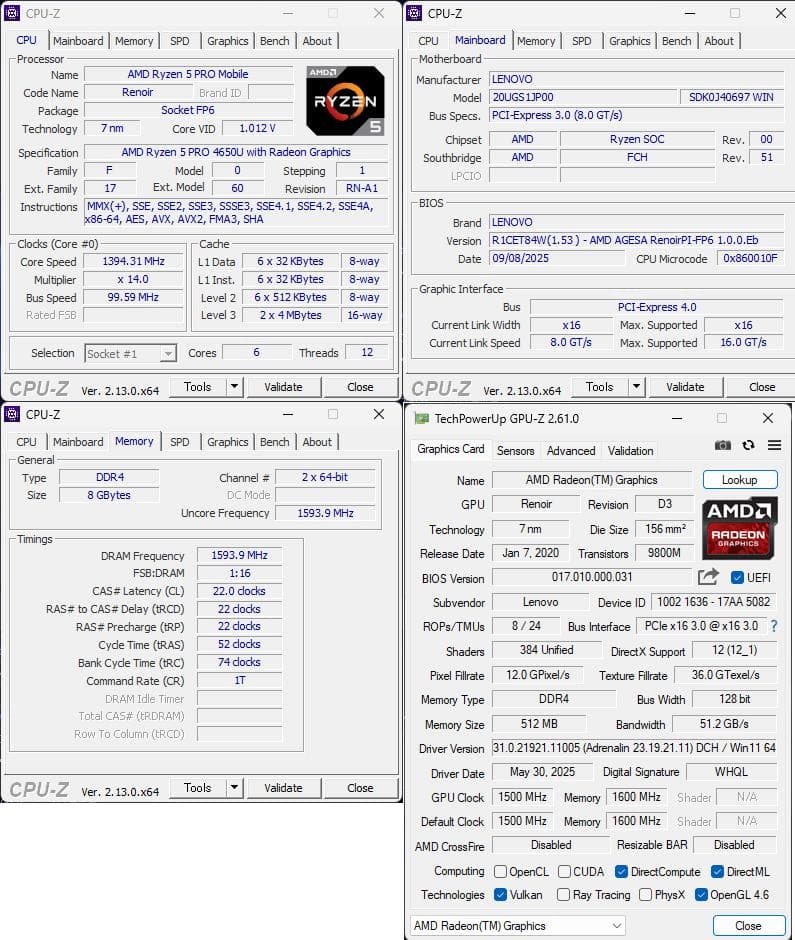Viewport: 795px width, 940px height.
Task: Open the GPU-Z hamburger menu icon
Action: pos(774,445)
